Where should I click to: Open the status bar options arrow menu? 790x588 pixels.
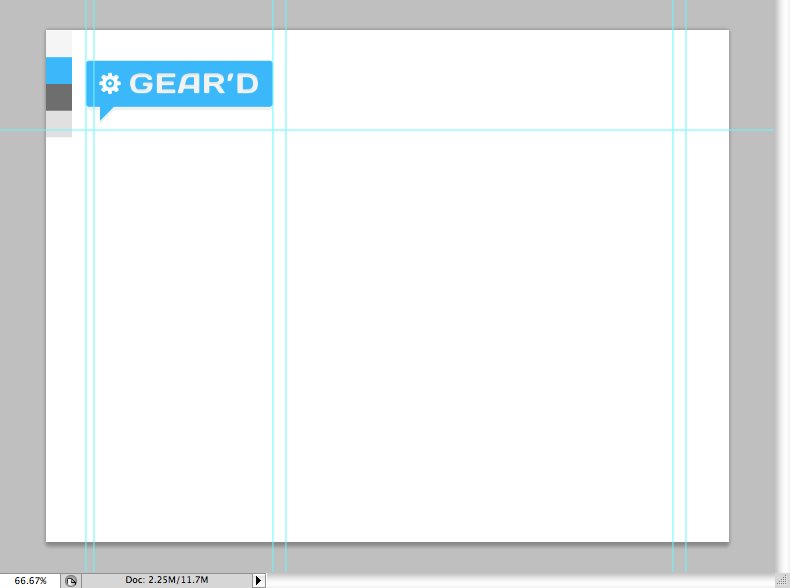click(x=258, y=580)
